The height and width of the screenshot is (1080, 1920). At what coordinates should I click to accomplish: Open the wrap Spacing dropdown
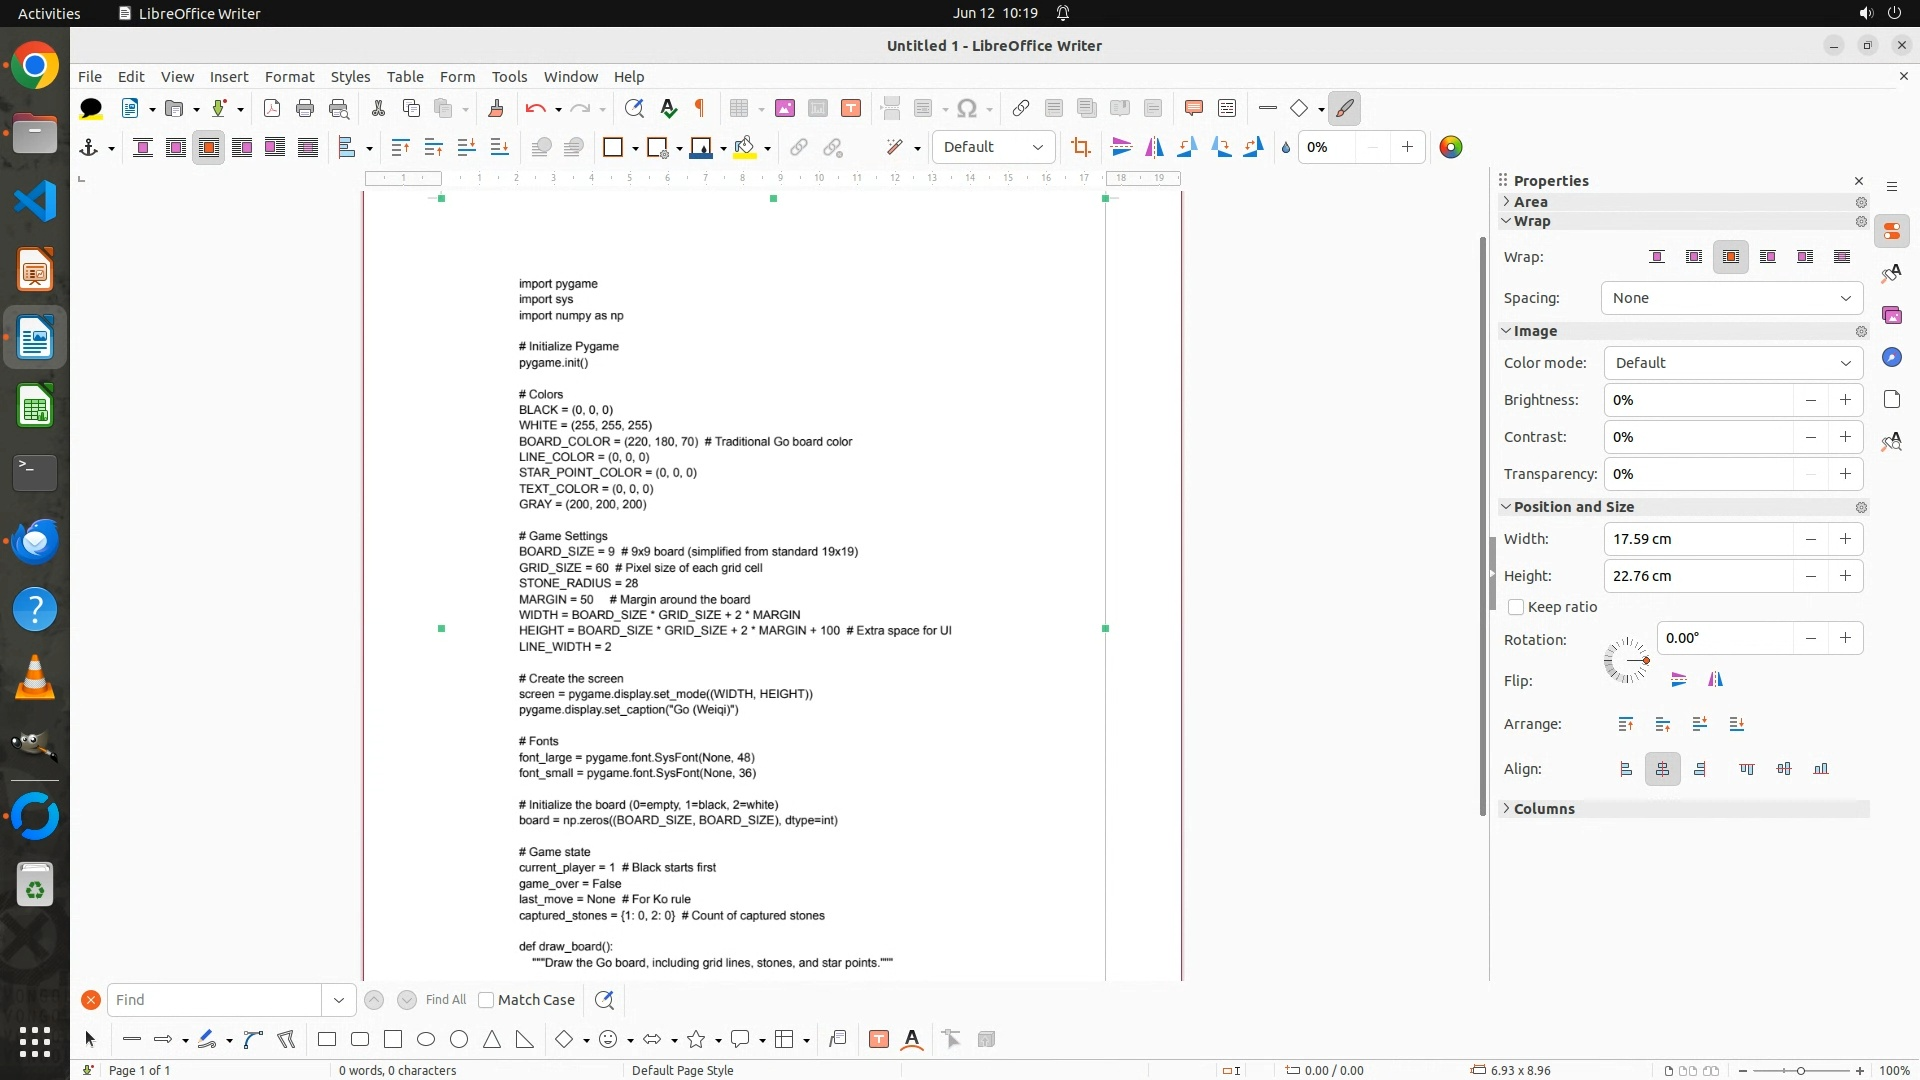click(1731, 298)
